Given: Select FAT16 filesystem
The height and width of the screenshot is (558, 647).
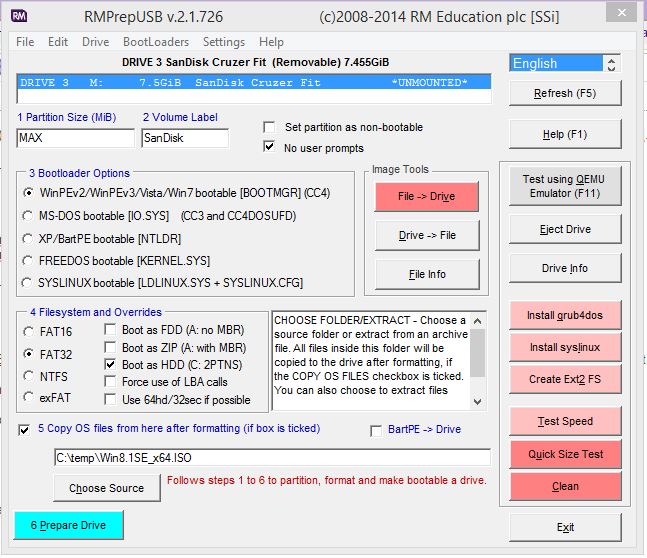Looking at the screenshot, I should tap(28, 331).
